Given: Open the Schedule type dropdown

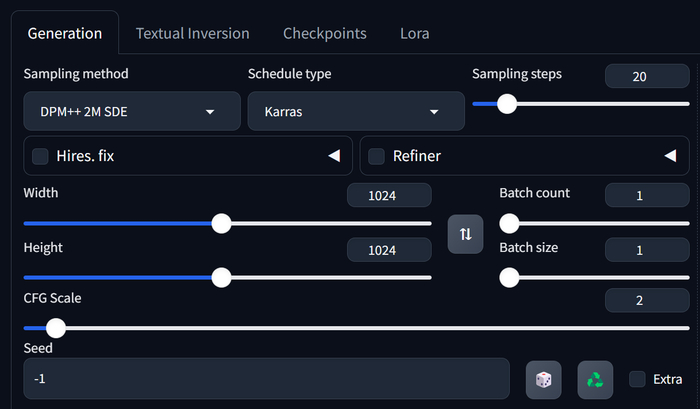Looking at the screenshot, I should point(356,111).
